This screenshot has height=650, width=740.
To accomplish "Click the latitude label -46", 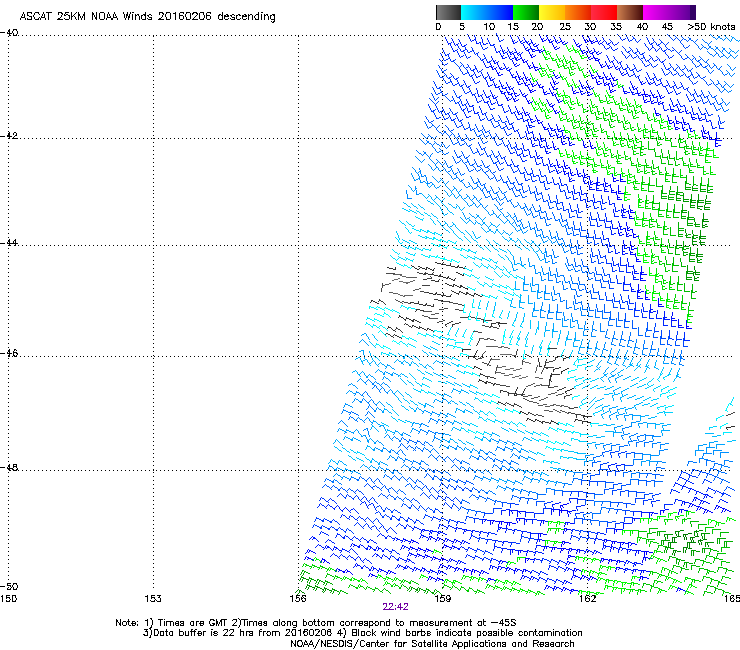I will (x=9, y=353).
